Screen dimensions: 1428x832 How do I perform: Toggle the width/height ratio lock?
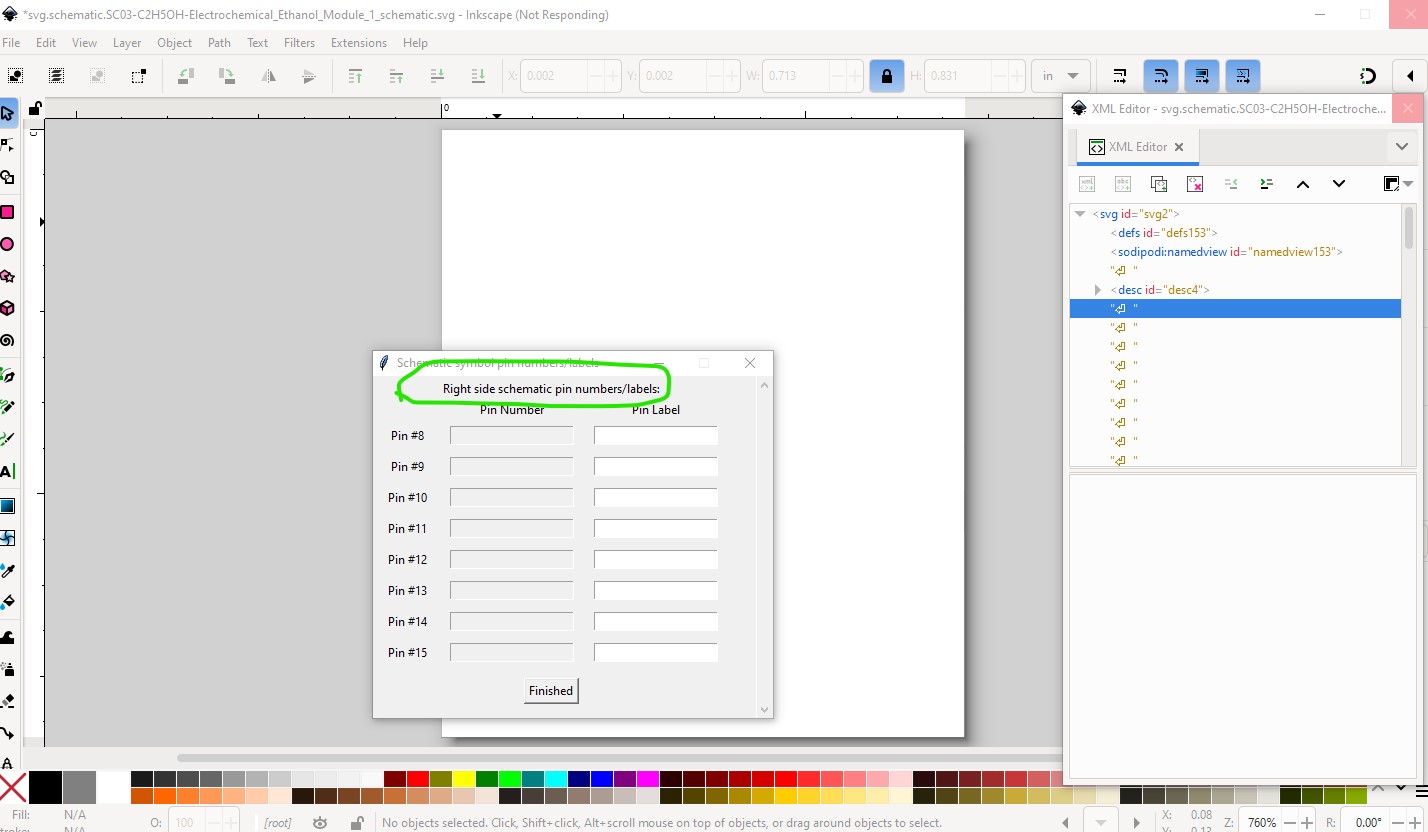tap(886, 76)
